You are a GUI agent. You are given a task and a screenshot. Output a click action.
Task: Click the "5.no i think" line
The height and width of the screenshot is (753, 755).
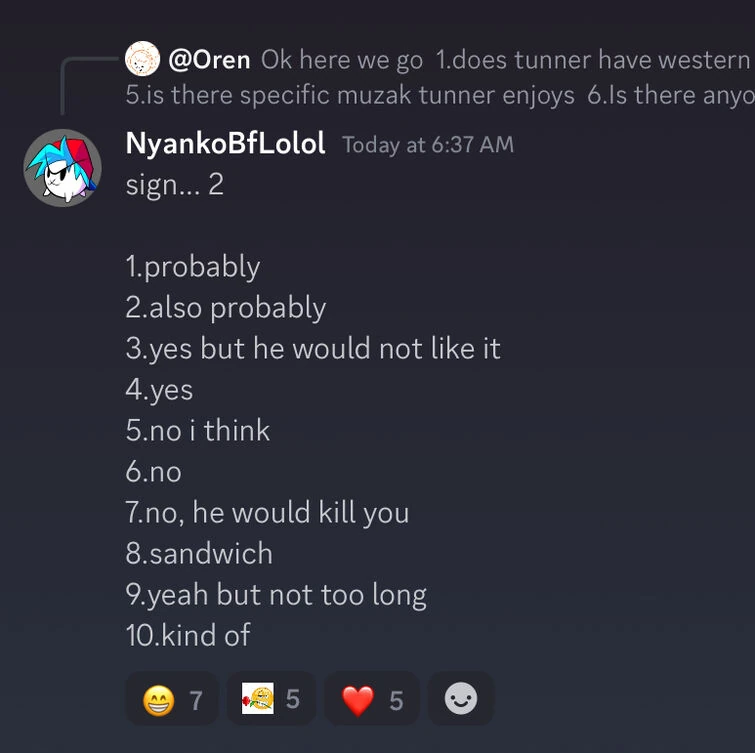197,431
